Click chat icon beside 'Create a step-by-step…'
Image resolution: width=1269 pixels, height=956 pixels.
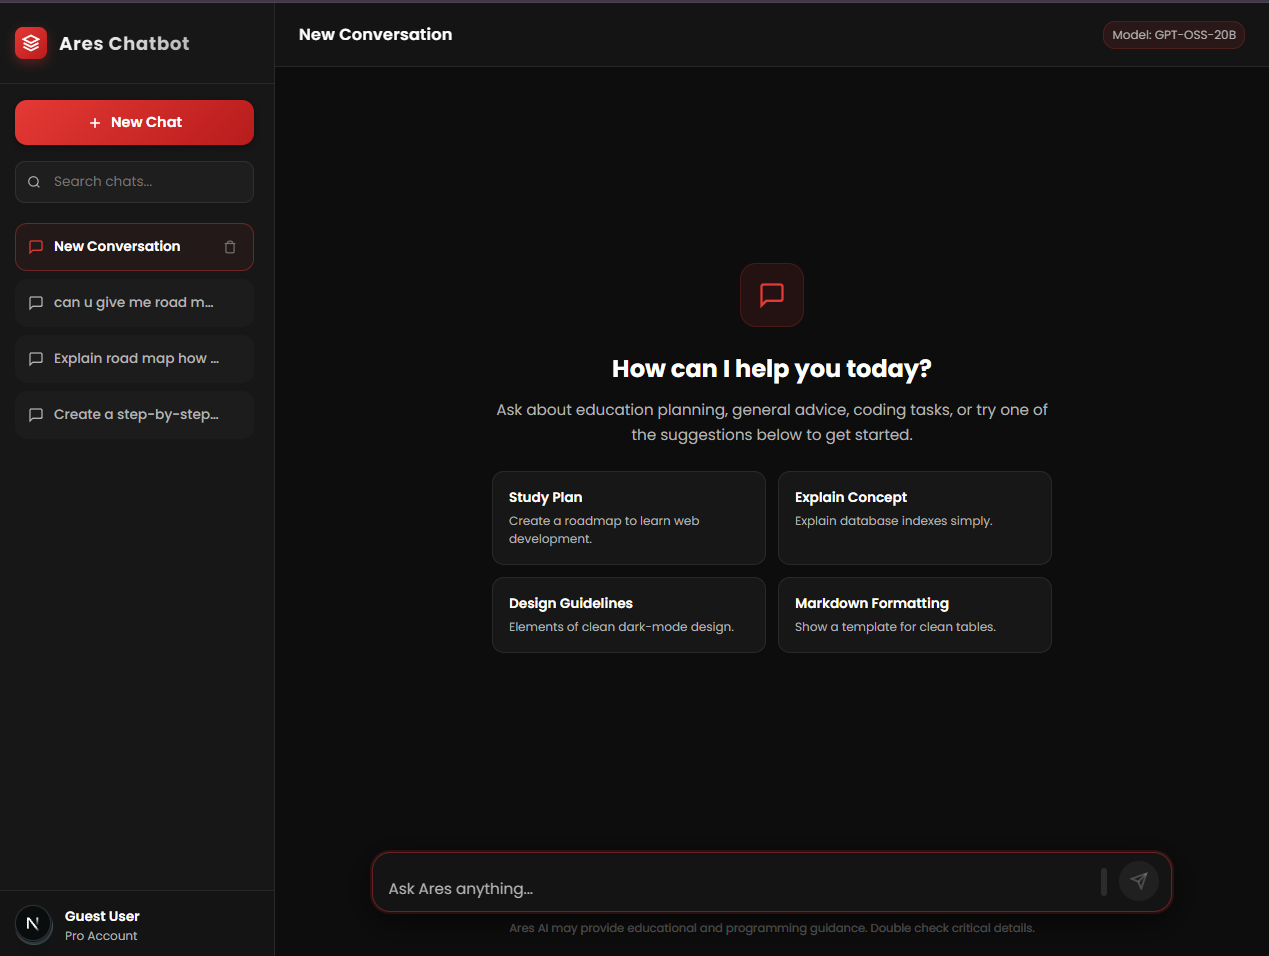pos(36,415)
